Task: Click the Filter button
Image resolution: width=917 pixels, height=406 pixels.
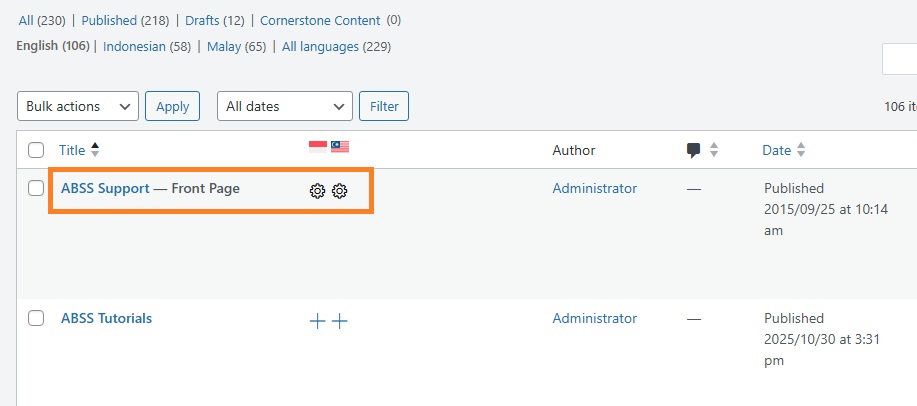Action: point(384,106)
